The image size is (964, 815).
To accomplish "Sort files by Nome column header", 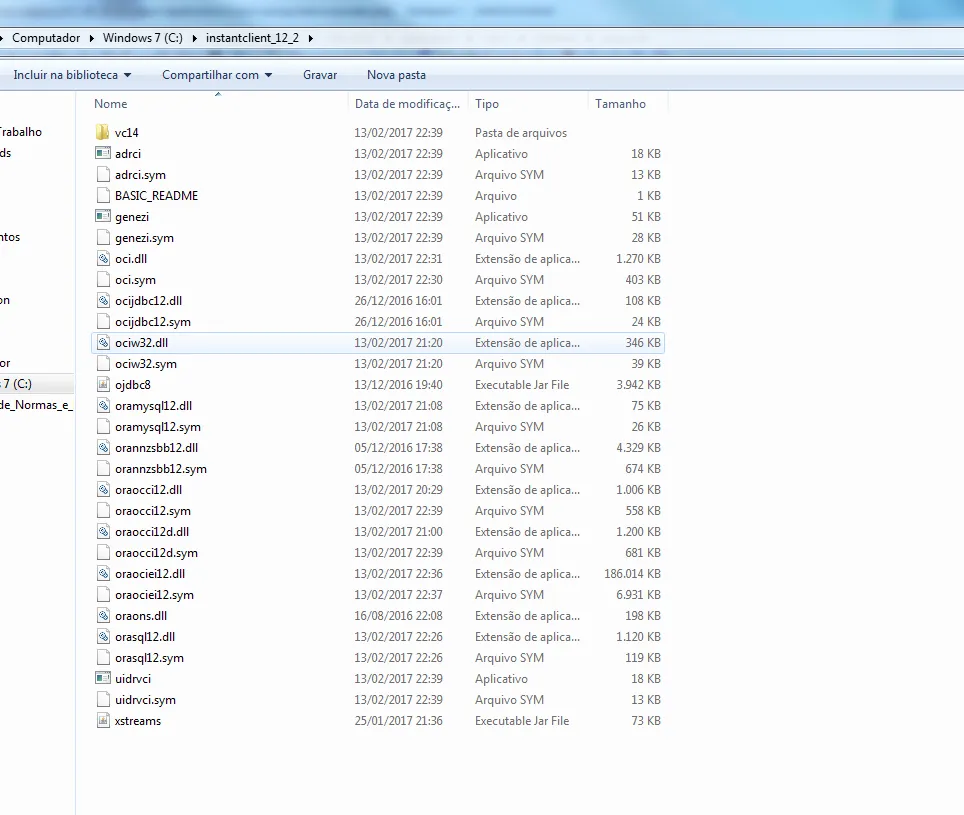I will point(218,104).
